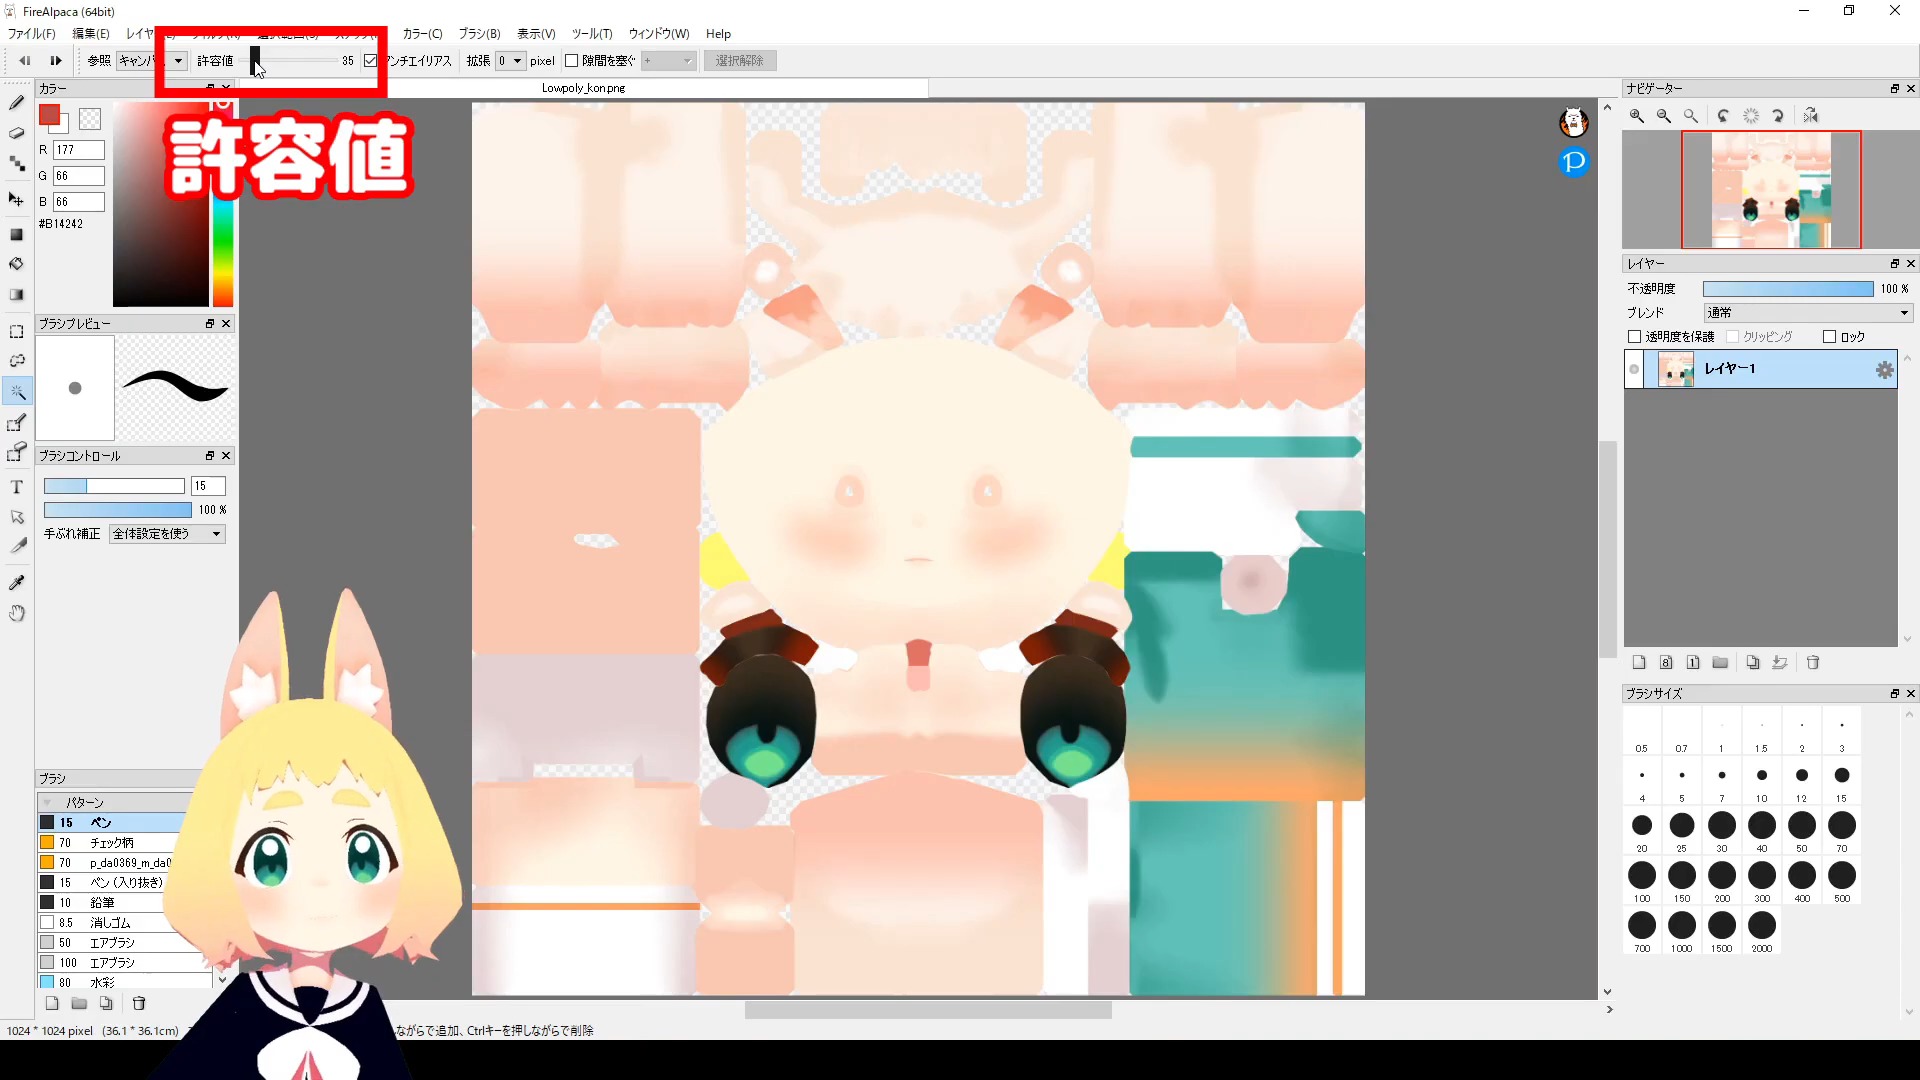1920x1080 pixels.
Task: Click the undo arrow button
Action: [25, 61]
